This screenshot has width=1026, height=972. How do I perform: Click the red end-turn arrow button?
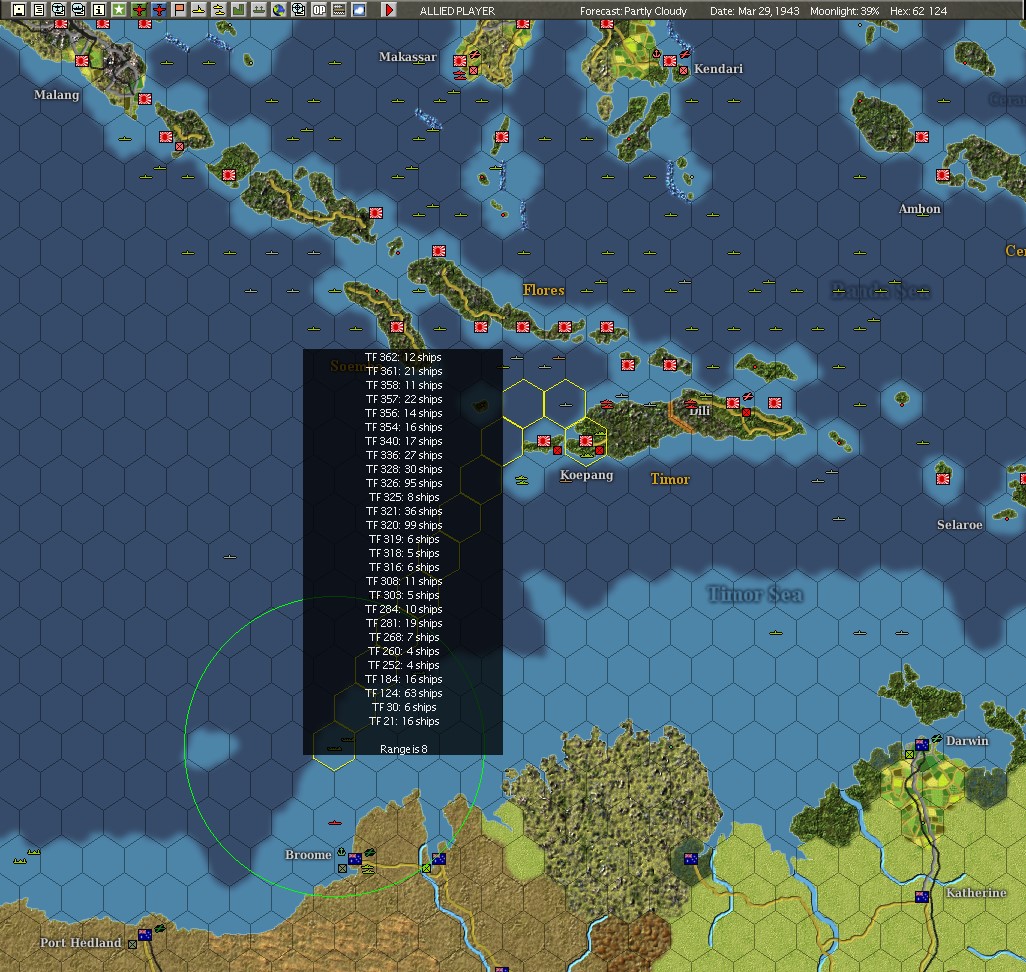(389, 9)
